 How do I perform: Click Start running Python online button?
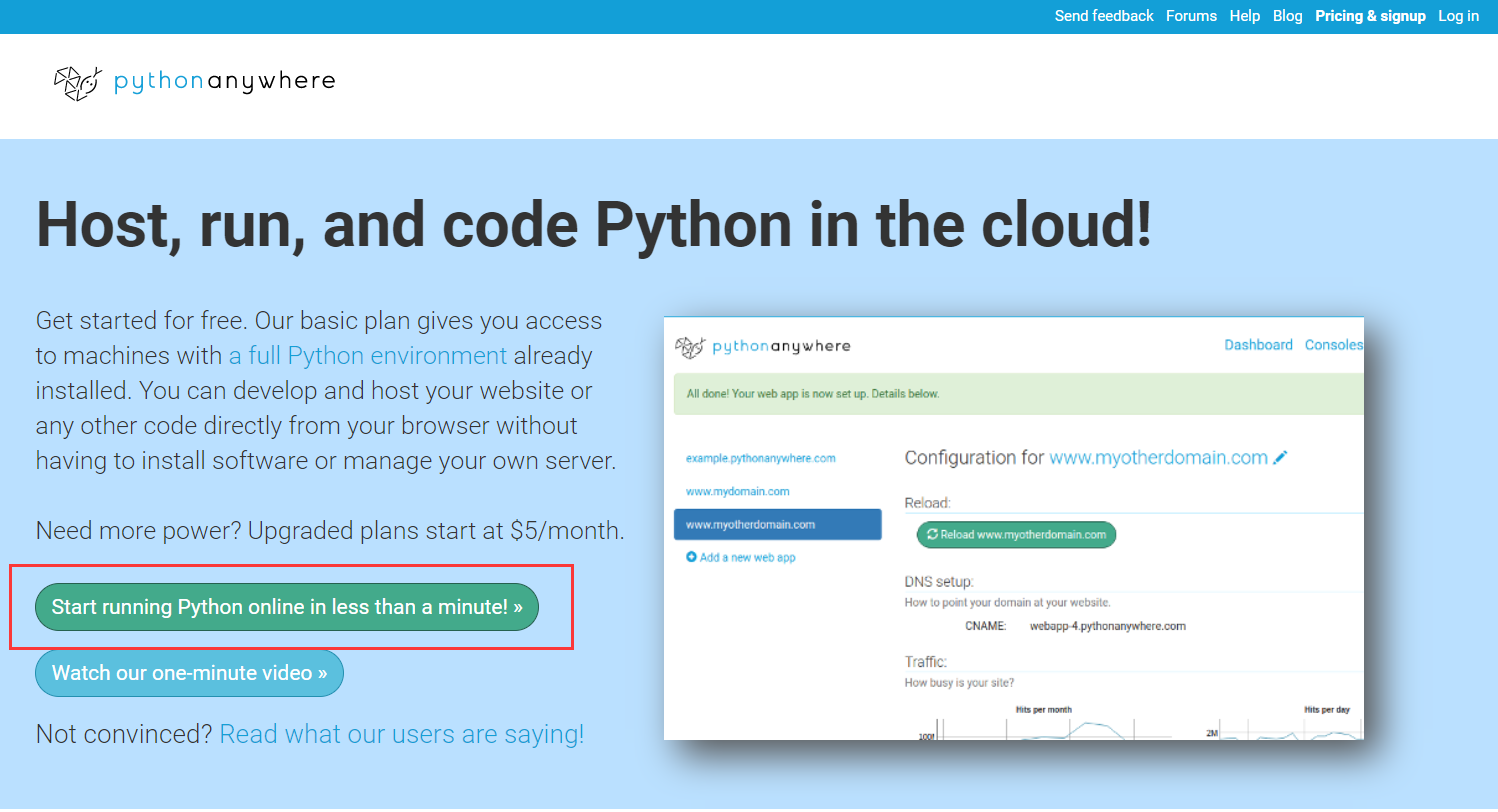pyautogui.click(x=287, y=606)
